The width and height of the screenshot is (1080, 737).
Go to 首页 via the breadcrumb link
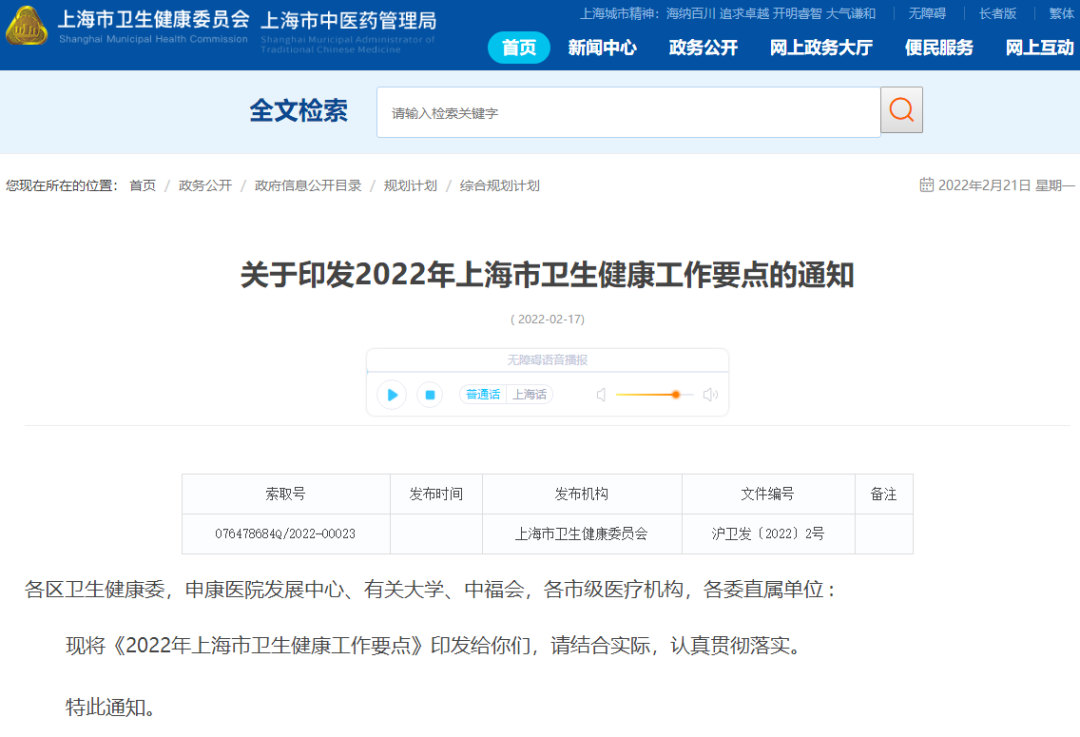[x=141, y=184]
